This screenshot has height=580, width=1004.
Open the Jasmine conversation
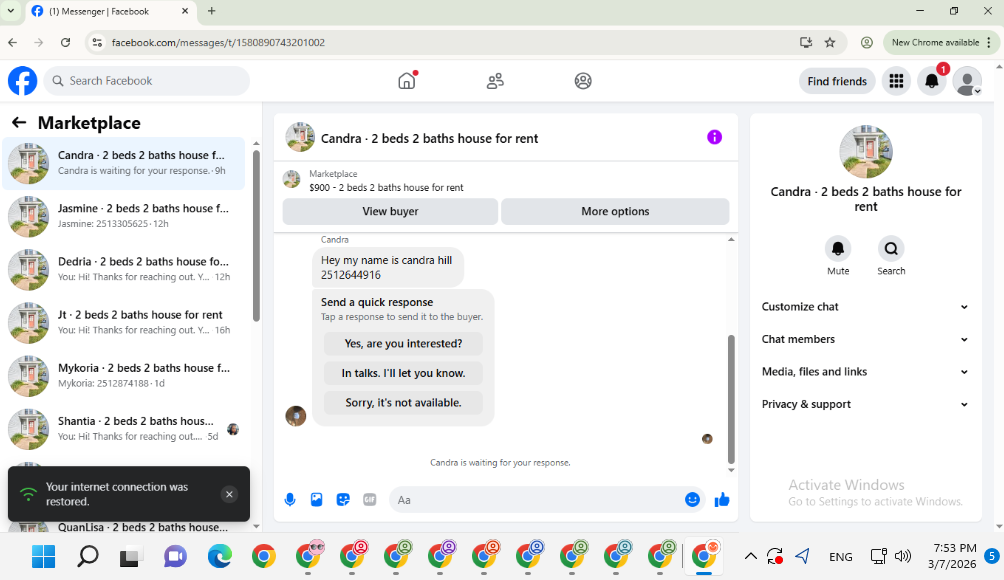(124, 216)
